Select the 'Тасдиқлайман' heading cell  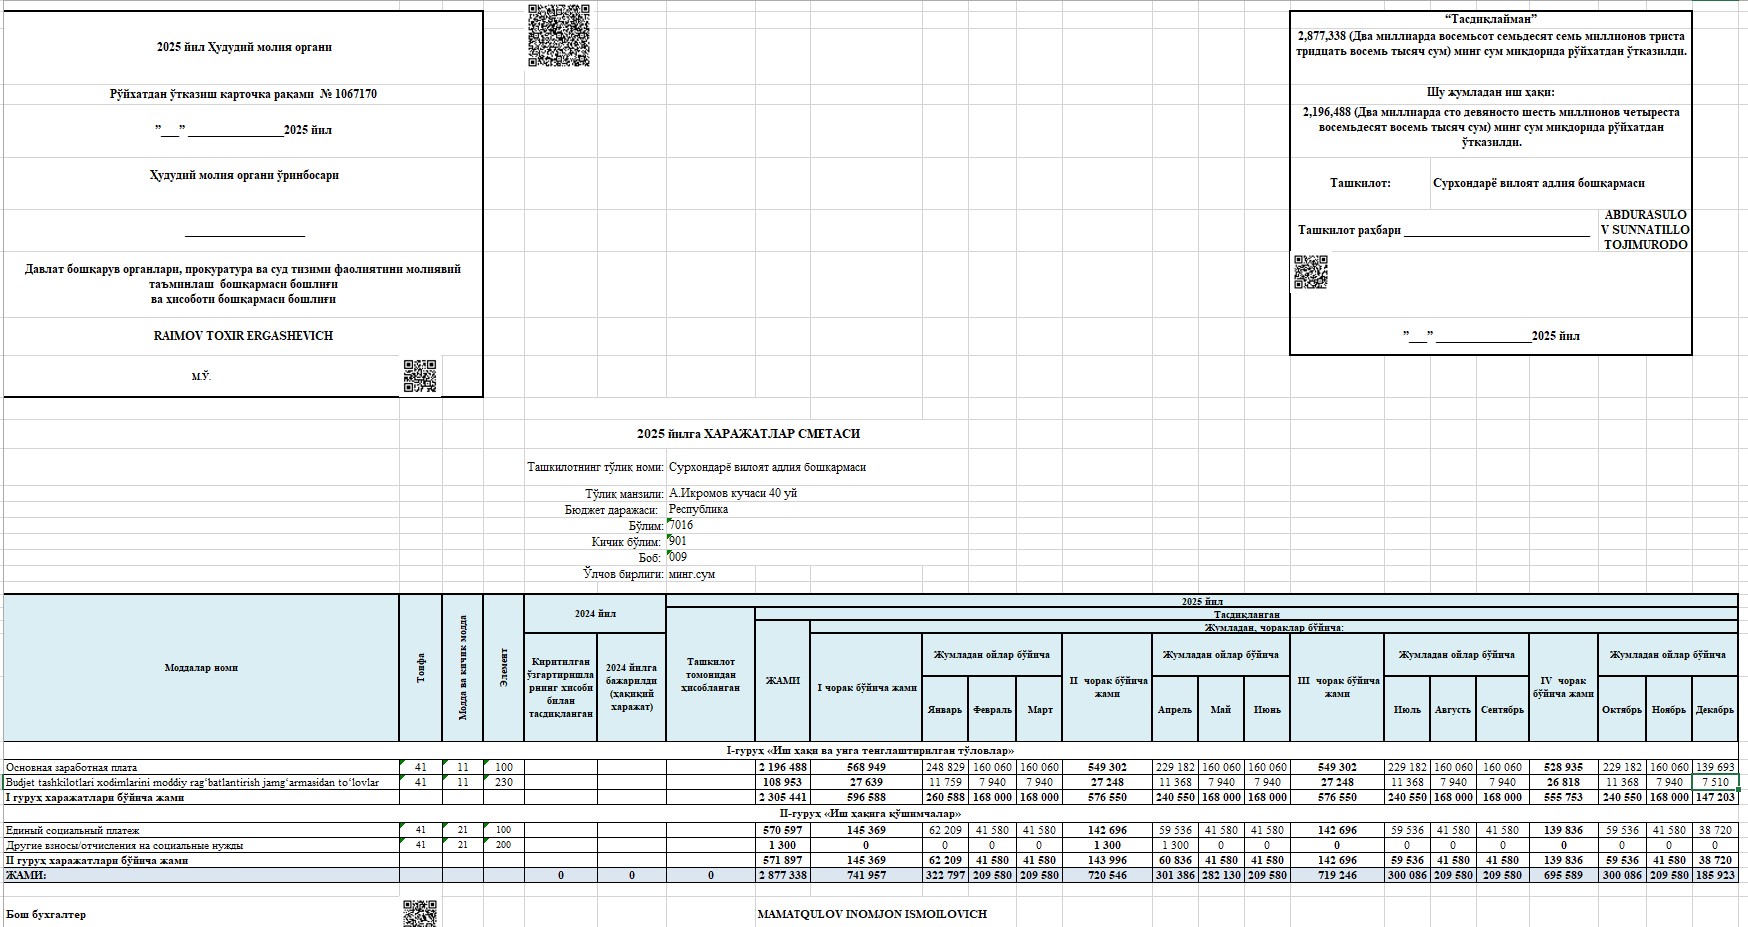point(1491,19)
